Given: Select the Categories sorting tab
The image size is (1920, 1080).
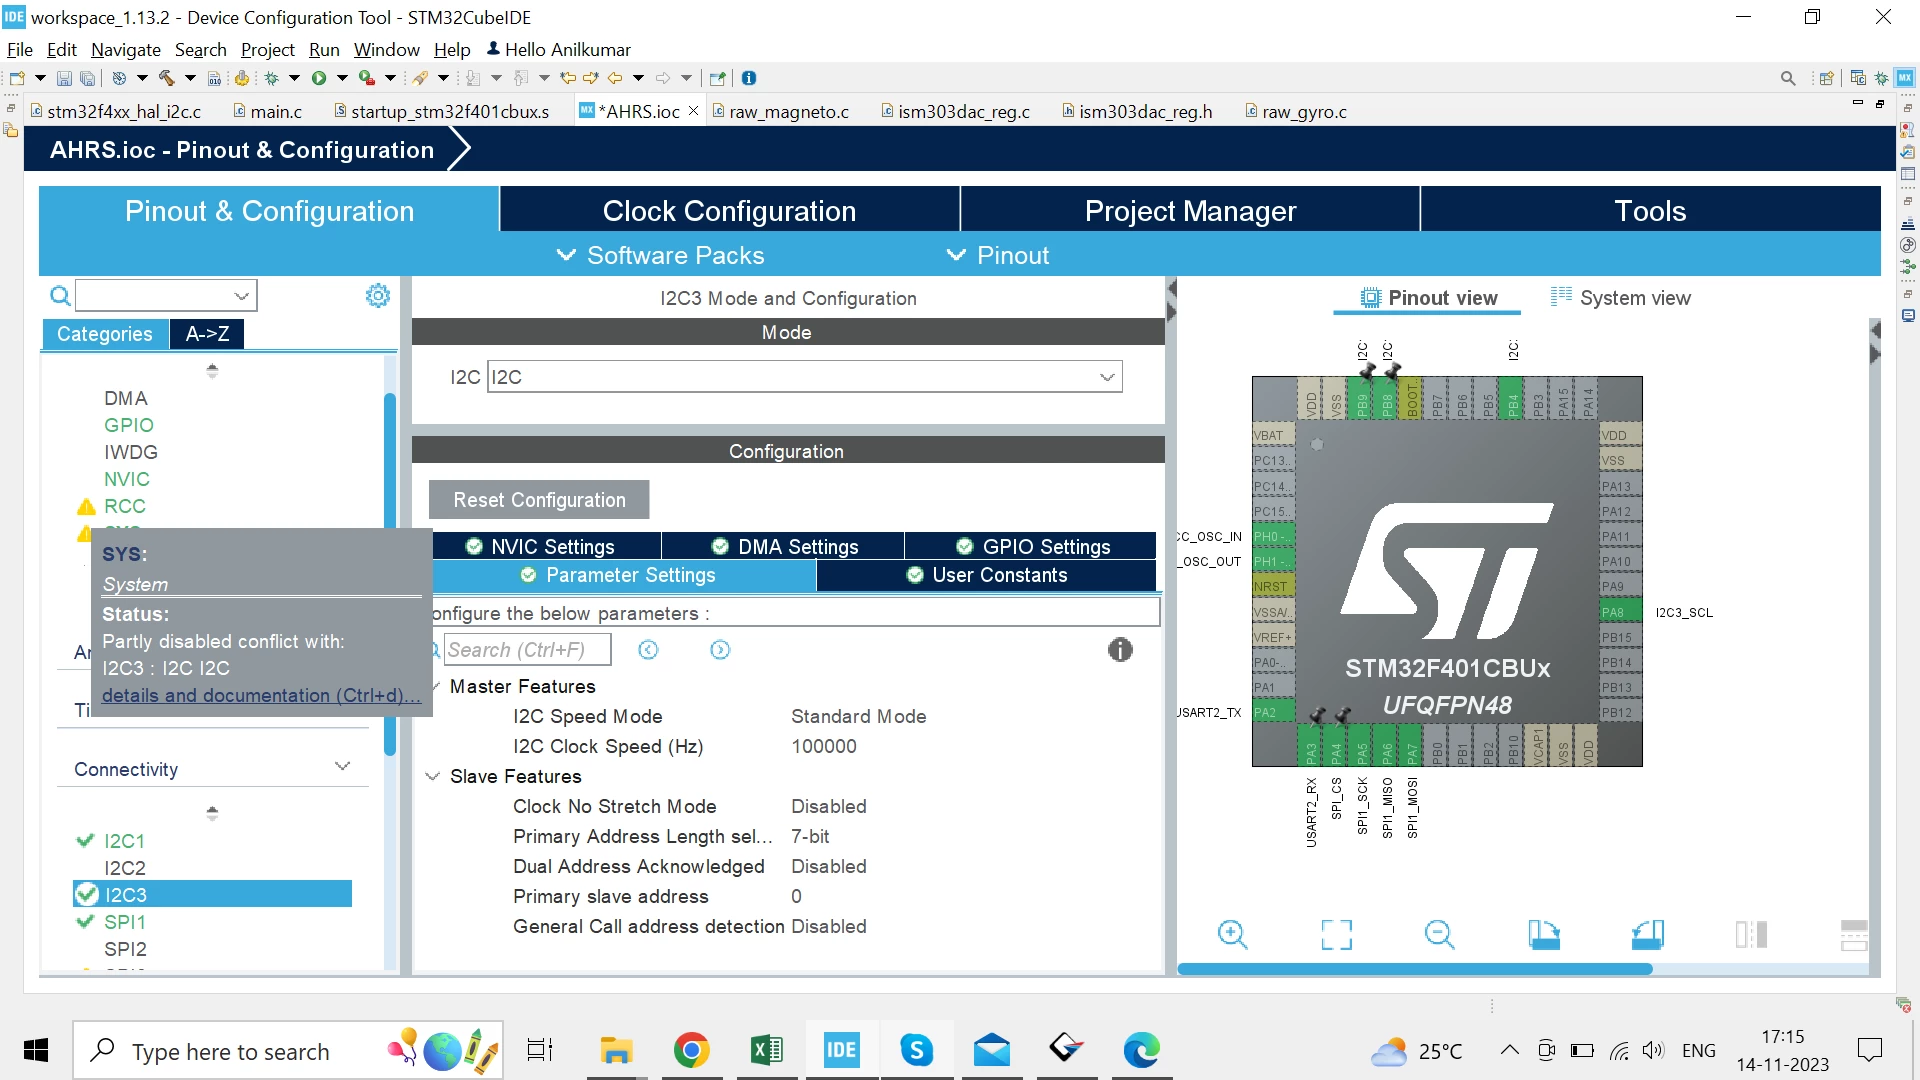Looking at the screenshot, I should click(x=105, y=334).
